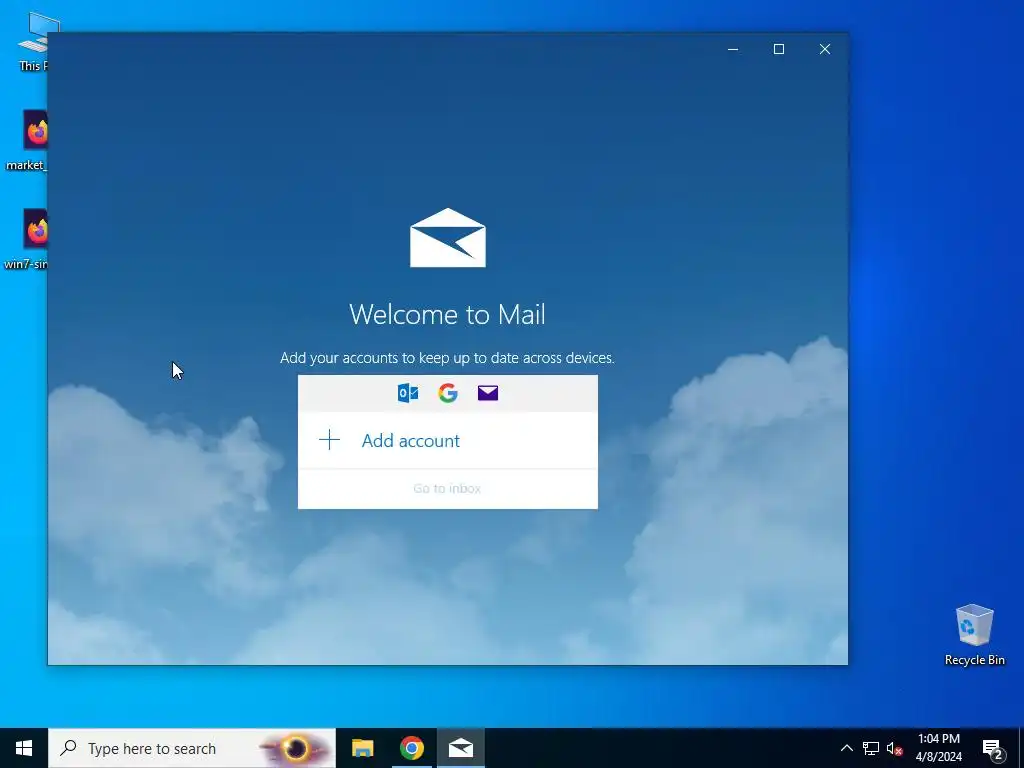This screenshot has height=768, width=1024.
Task: Click the taskbar search box
Action: pos(192,748)
